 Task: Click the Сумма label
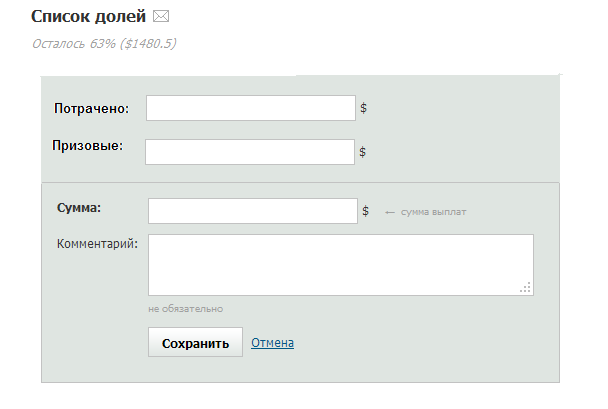tap(80, 207)
